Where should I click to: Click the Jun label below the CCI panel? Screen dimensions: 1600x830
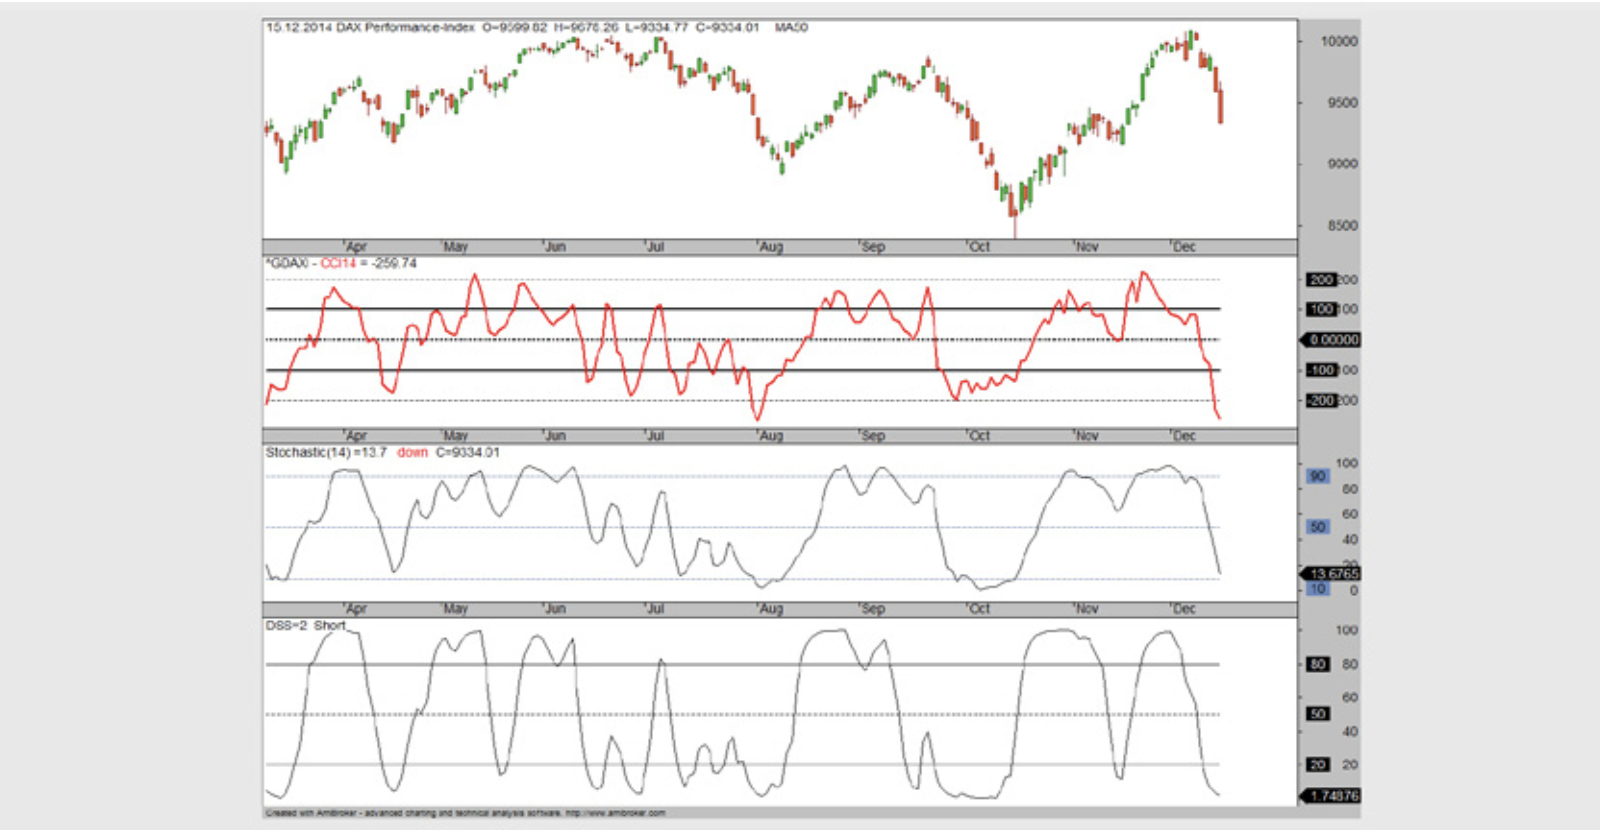click(554, 436)
